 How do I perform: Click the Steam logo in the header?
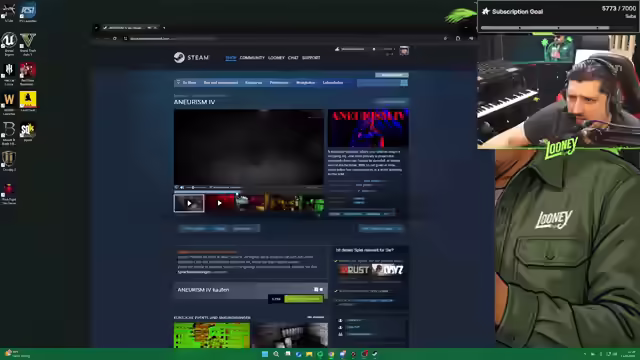pyautogui.click(x=191, y=58)
